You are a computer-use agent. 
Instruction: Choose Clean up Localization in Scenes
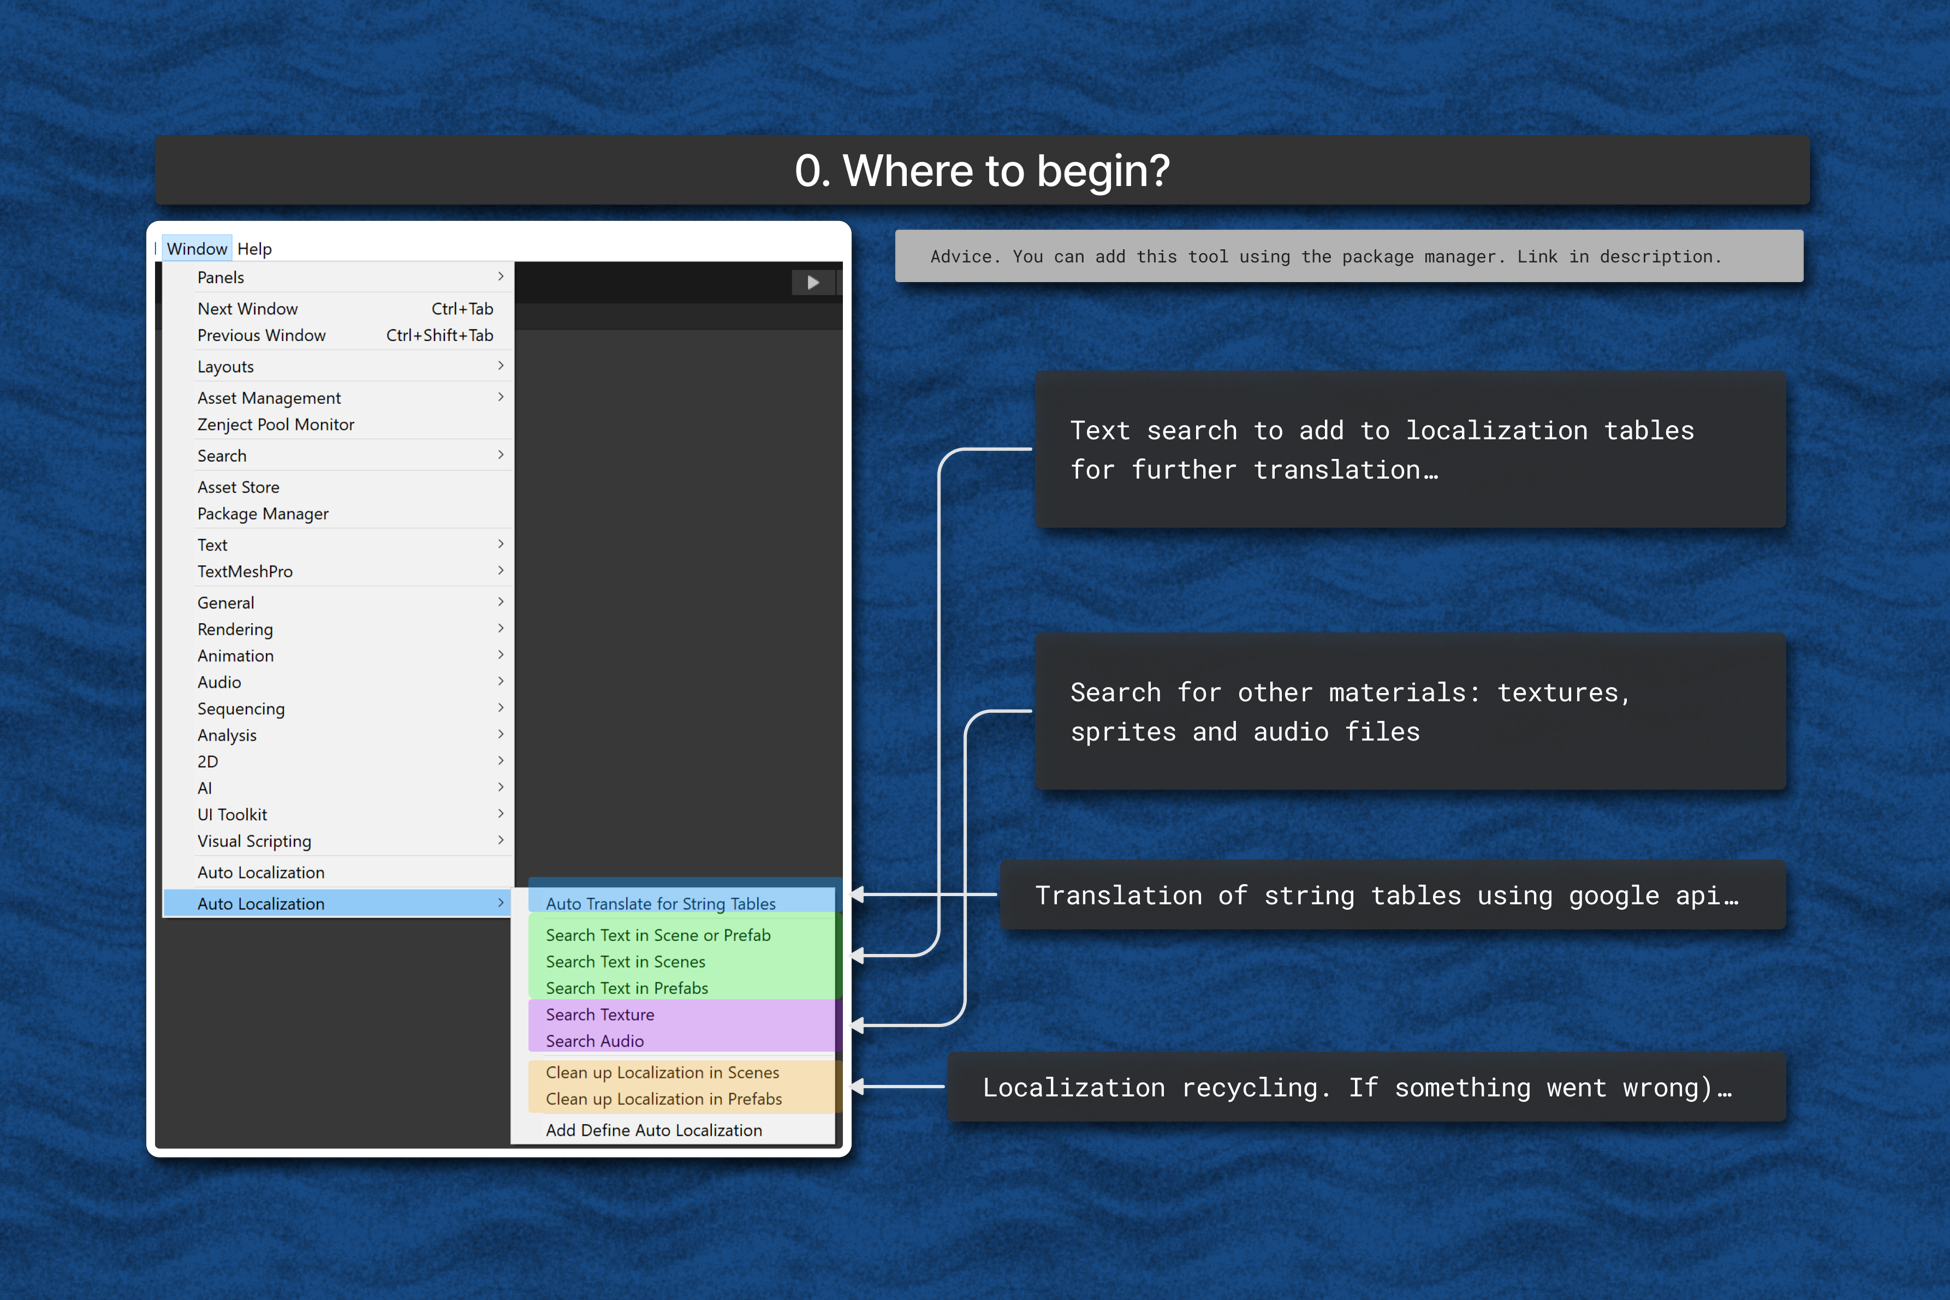click(662, 1072)
